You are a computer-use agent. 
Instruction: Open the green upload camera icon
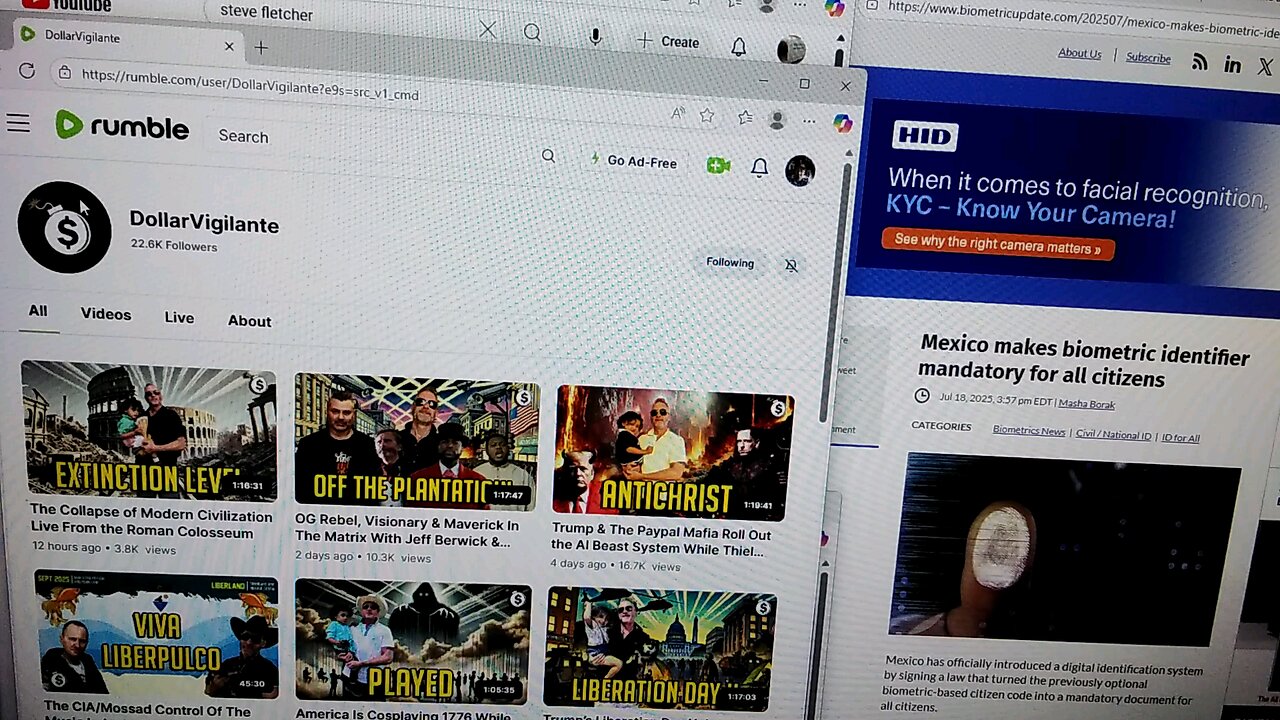[717, 165]
